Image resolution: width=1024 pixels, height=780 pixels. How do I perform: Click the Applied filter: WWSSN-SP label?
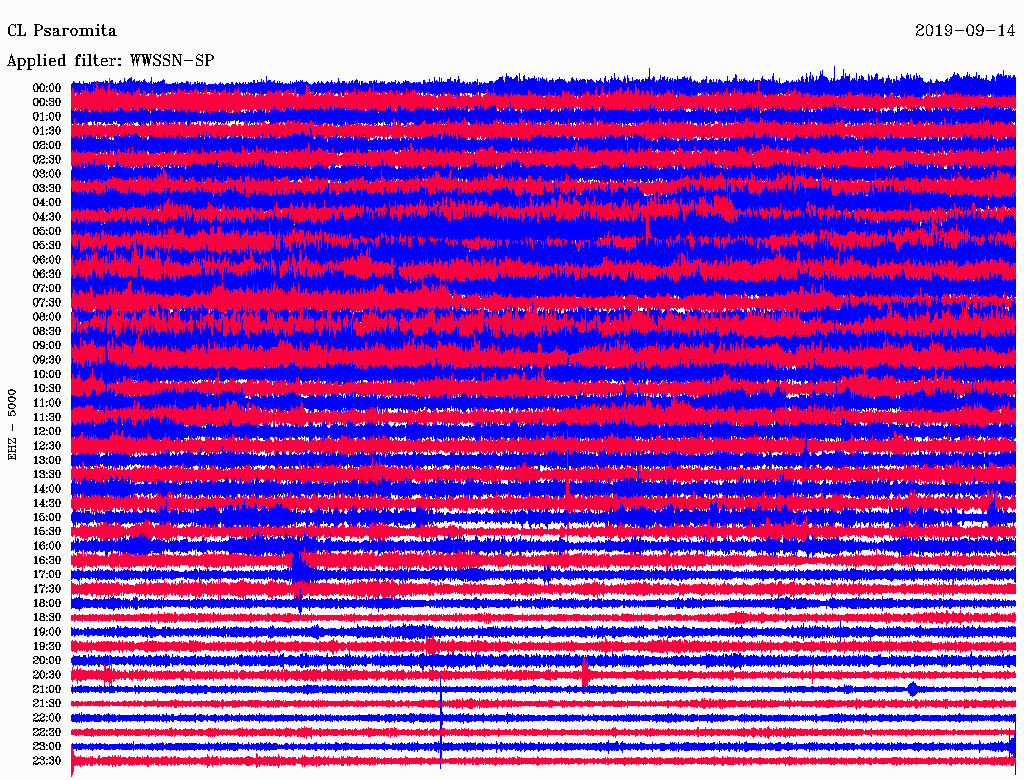pyautogui.click(x=110, y=61)
